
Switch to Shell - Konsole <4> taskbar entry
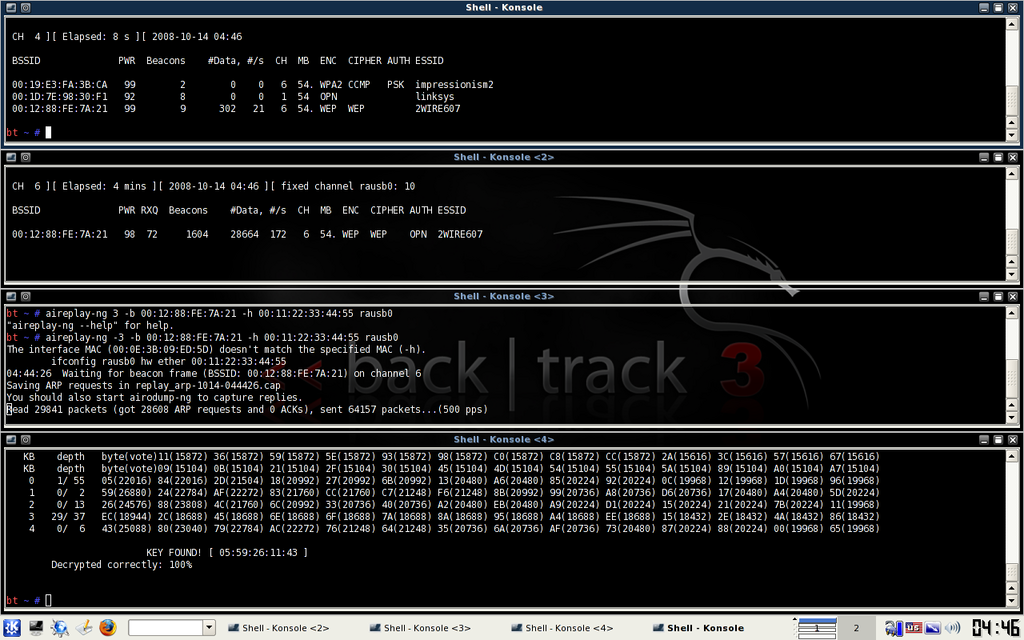(562, 628)
